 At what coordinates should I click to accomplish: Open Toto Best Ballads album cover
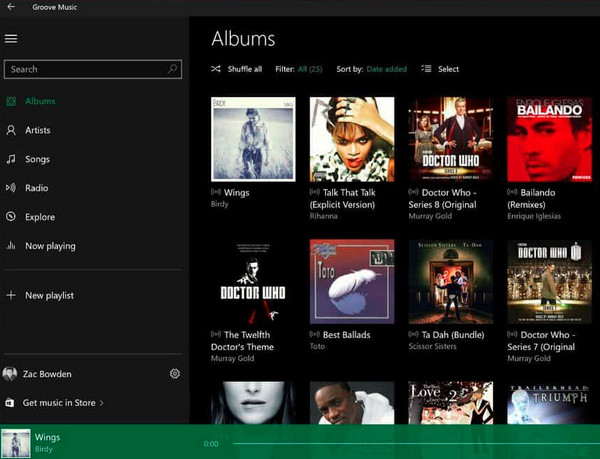[352, 282]
